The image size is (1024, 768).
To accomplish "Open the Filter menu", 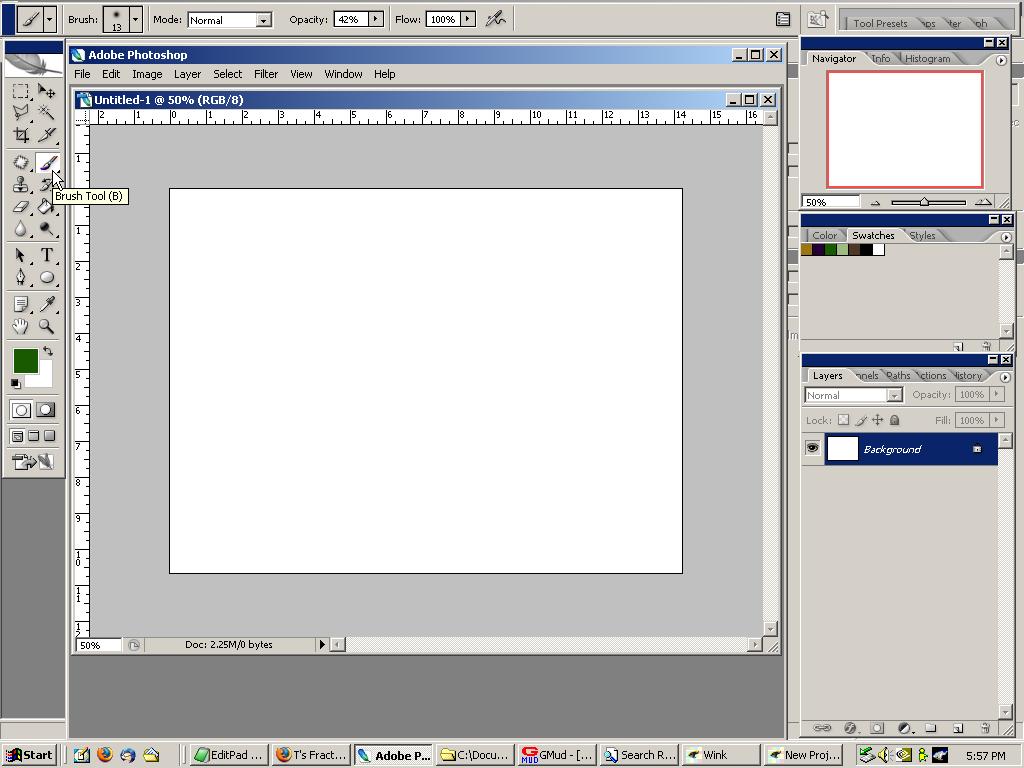I will point(265,73).
